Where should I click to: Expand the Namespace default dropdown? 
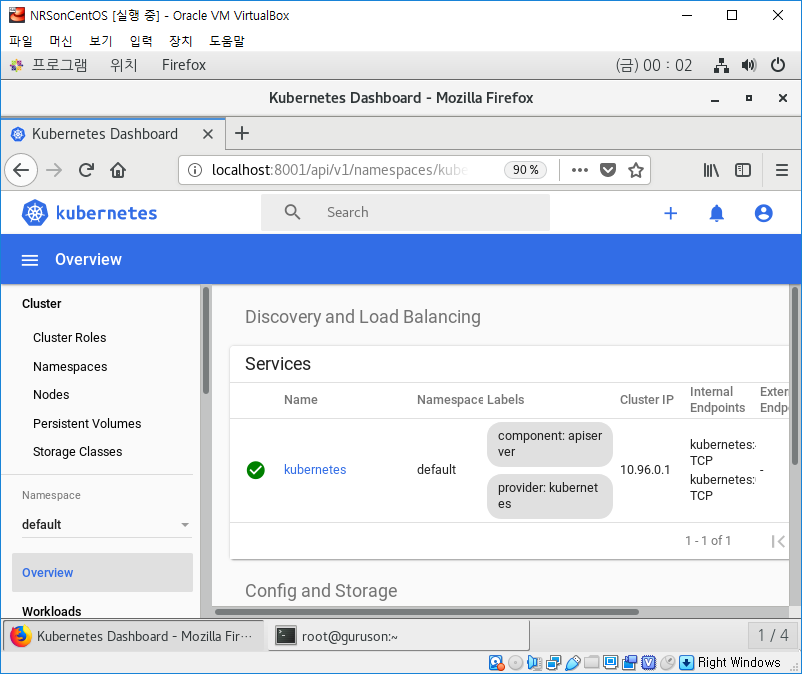coord(105,525)
